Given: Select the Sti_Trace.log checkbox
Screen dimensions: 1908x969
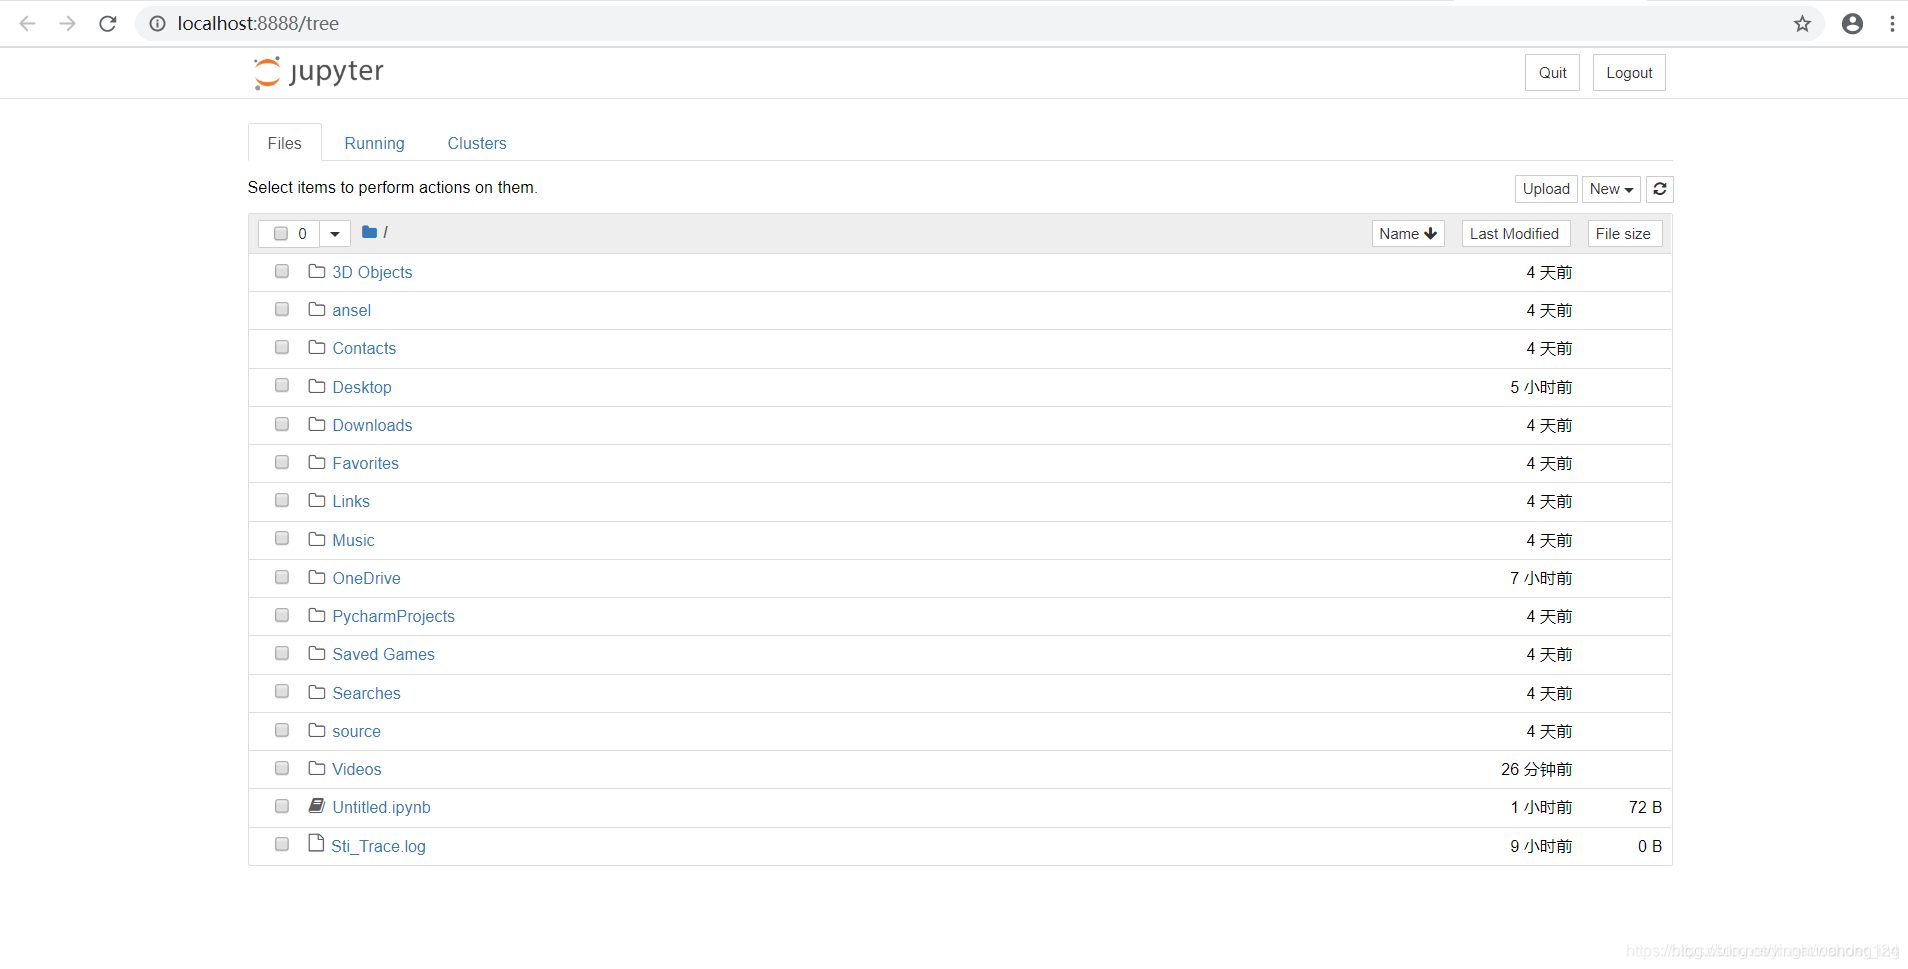Looking at the screenshot, I should (x=282, y=844).
